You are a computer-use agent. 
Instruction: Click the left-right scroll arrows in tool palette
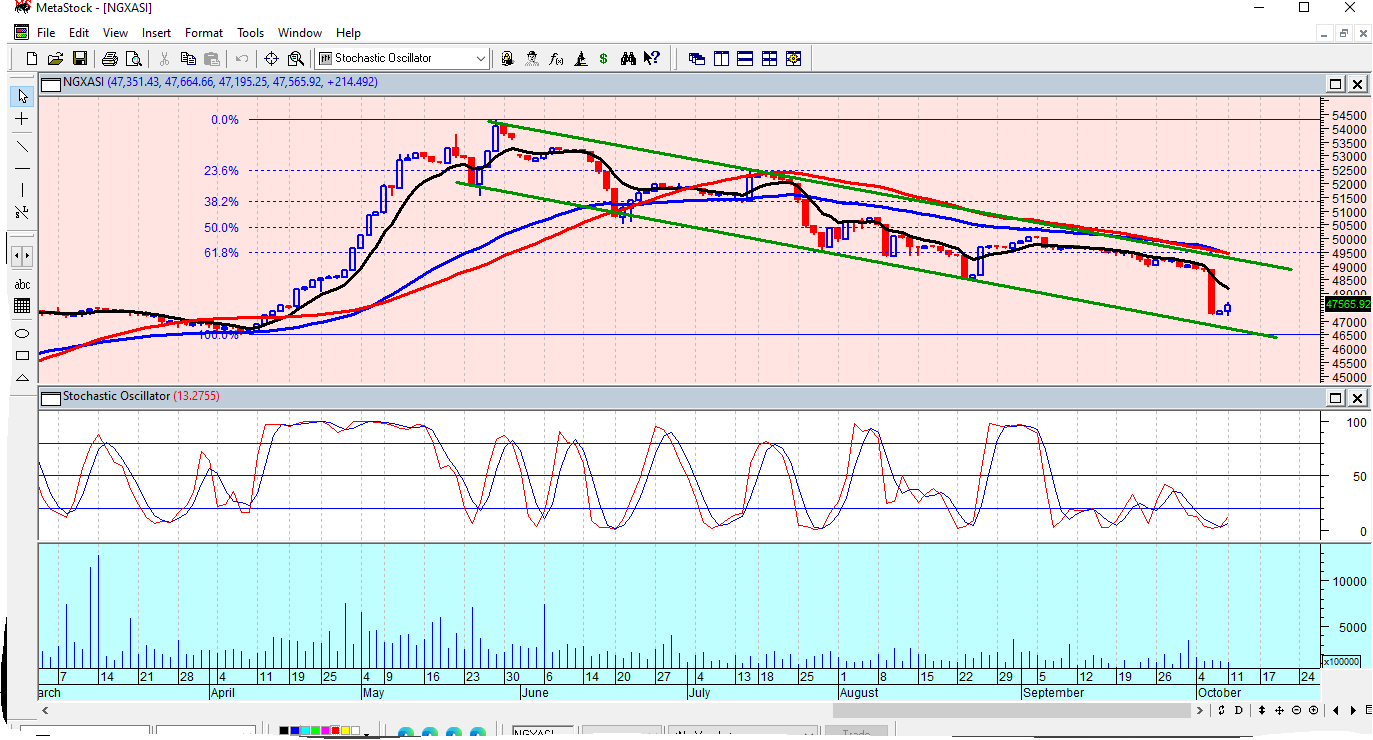coord(22,256)
